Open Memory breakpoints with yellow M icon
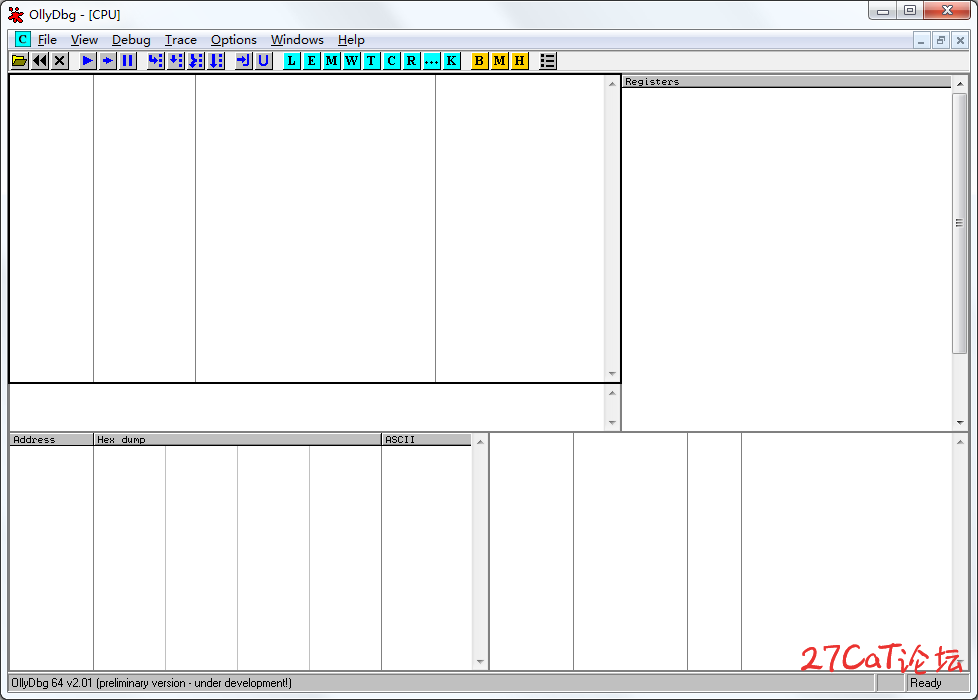 pyautogui.click(x=499, y=61)
